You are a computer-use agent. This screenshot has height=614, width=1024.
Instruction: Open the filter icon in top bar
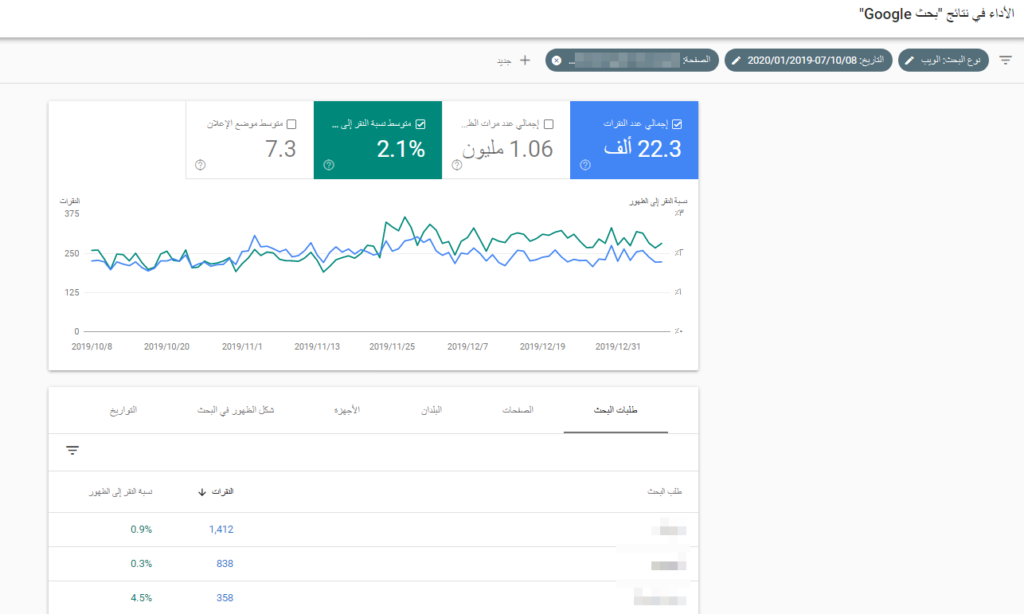tap(1005, 60)
